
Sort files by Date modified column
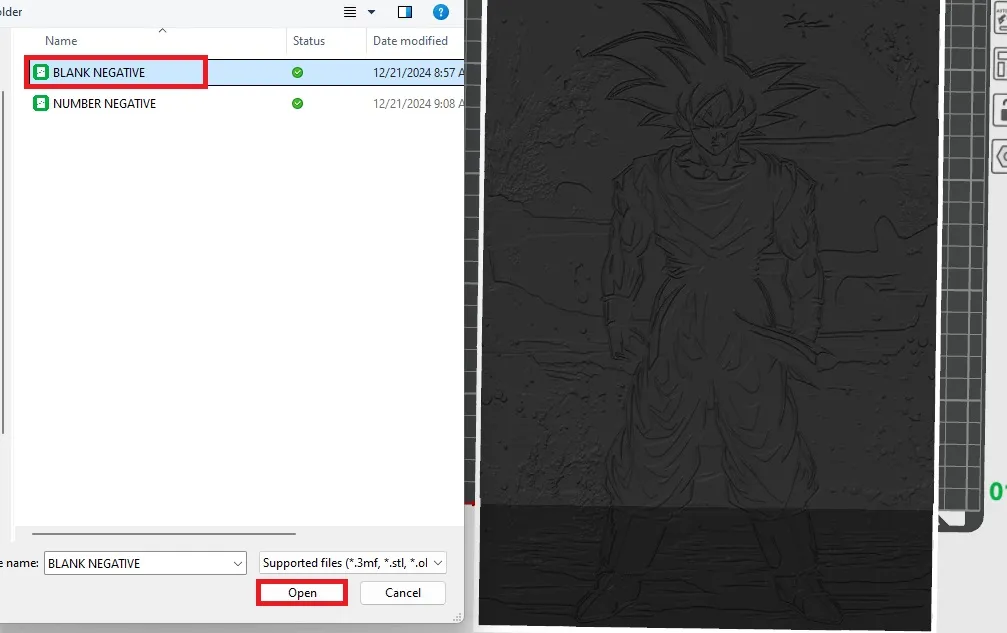click(410, 41)
